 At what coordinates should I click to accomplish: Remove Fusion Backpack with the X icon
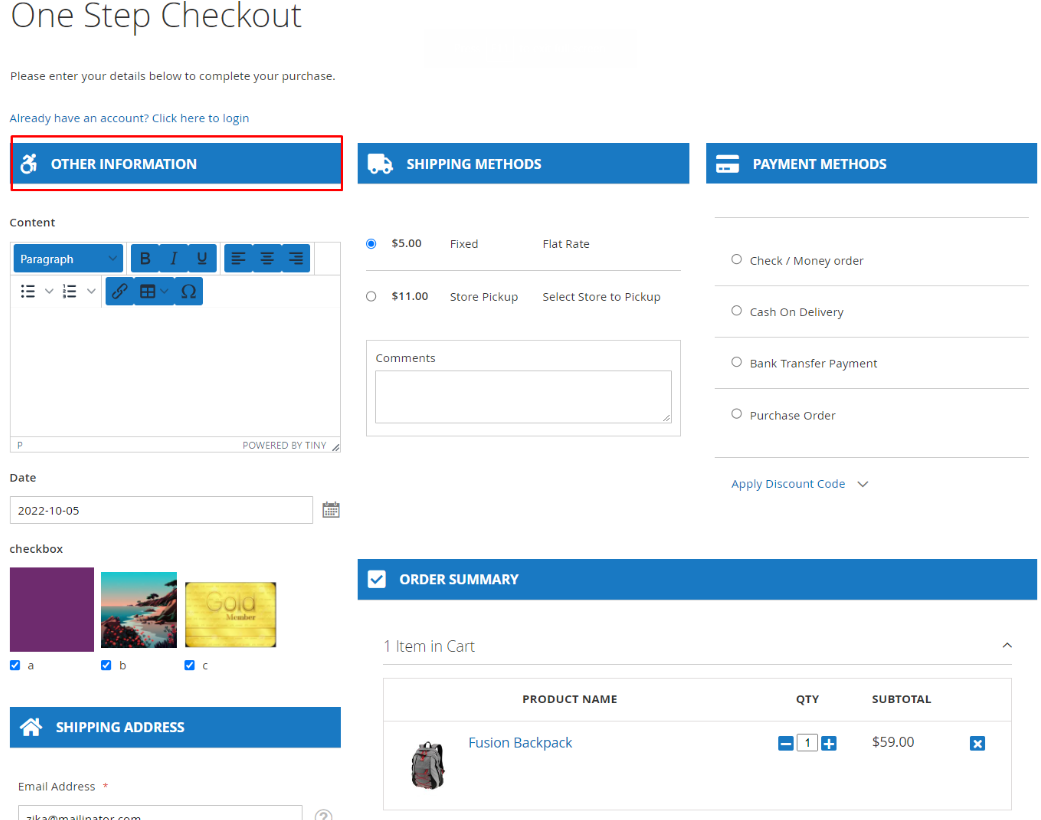[x=977, y=743]
